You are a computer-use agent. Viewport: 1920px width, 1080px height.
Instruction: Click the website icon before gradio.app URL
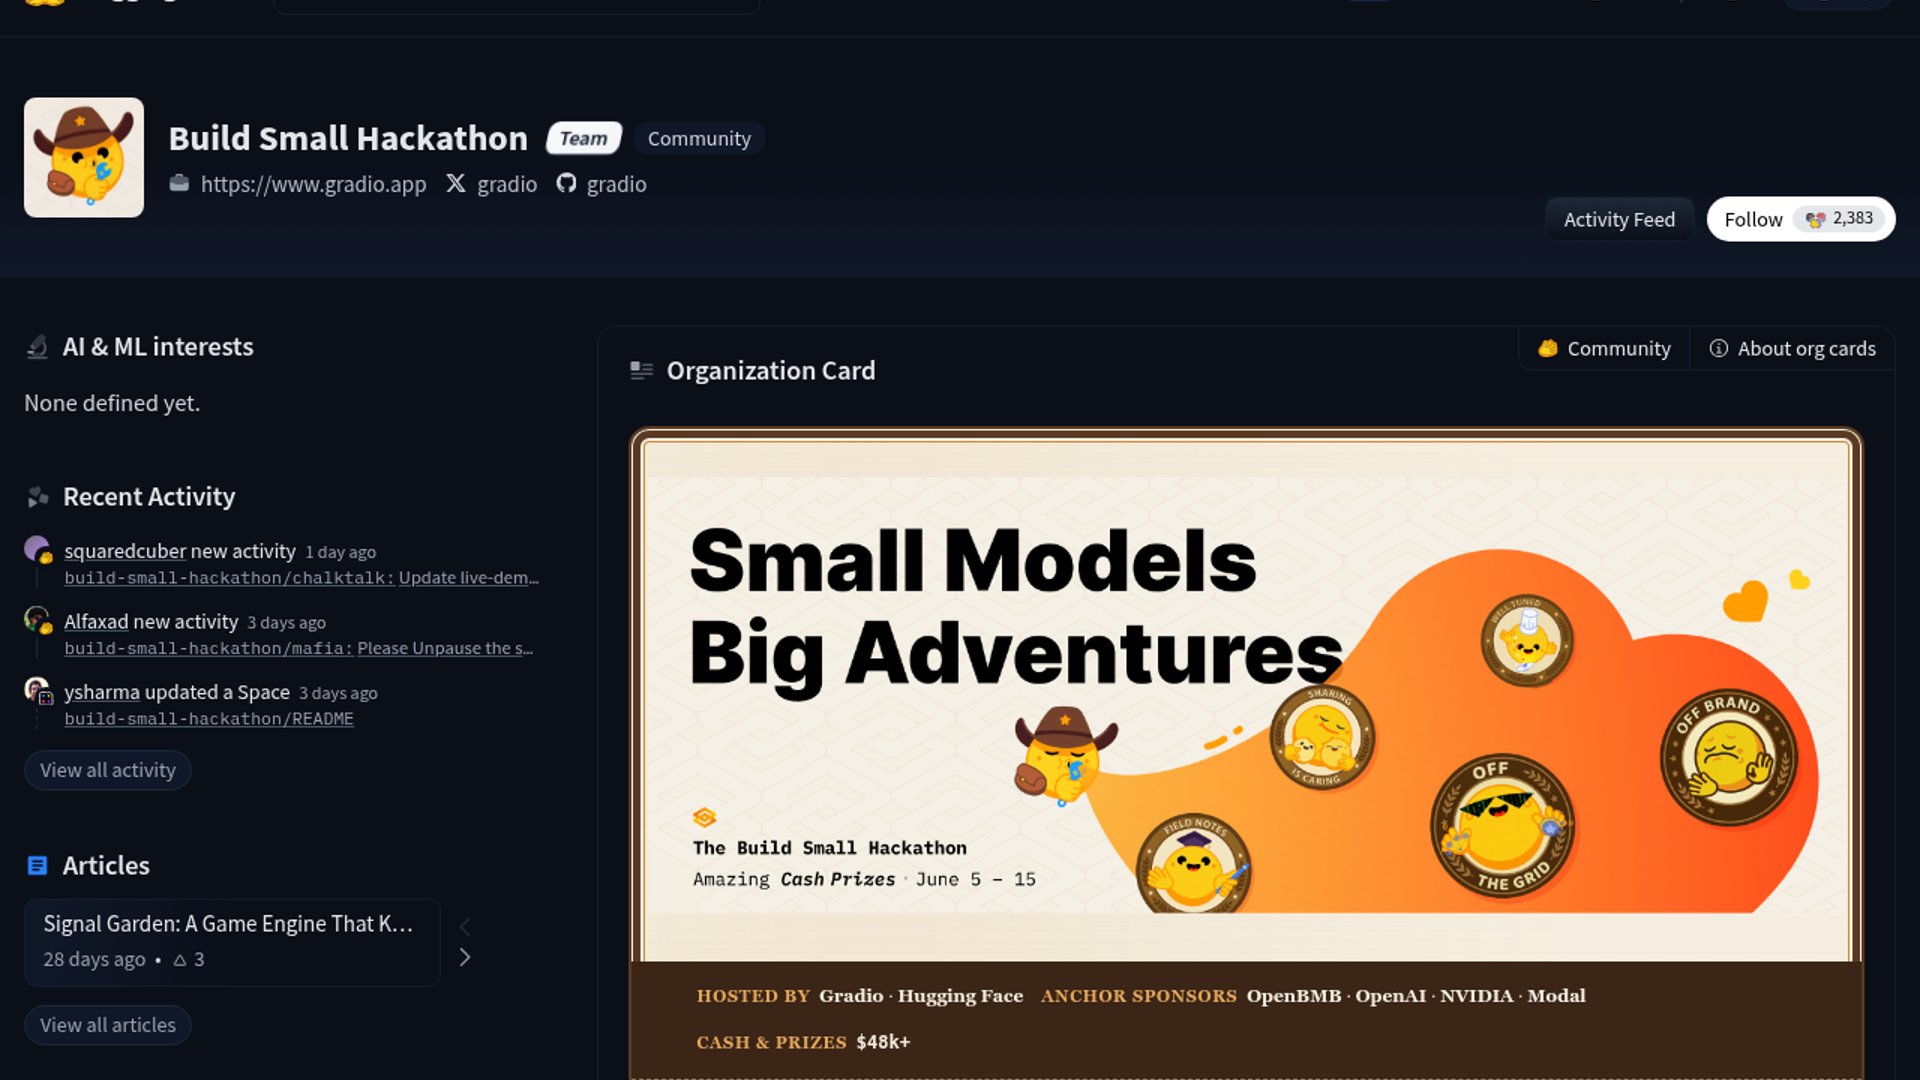[x=179, y=183]
